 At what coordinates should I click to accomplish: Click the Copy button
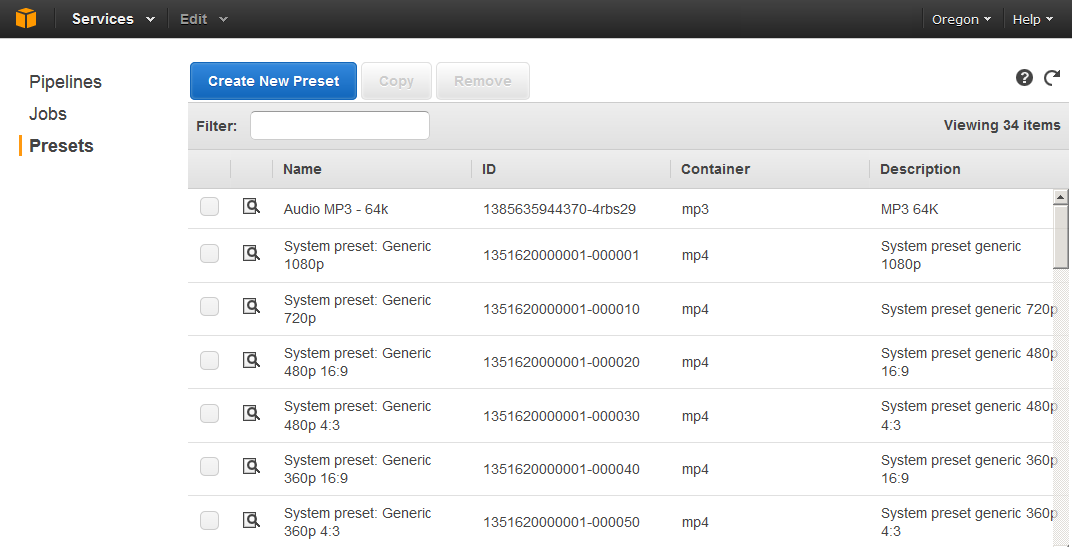coord(397,81)
